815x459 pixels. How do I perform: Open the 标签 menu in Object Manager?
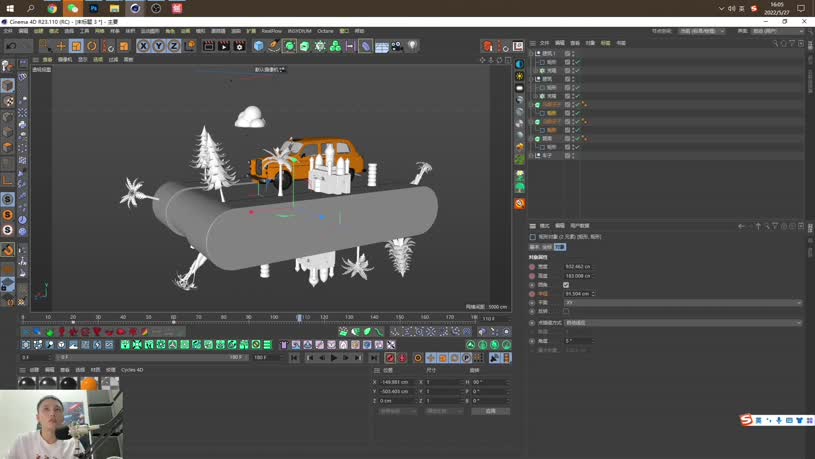click(x=606, y=43)
